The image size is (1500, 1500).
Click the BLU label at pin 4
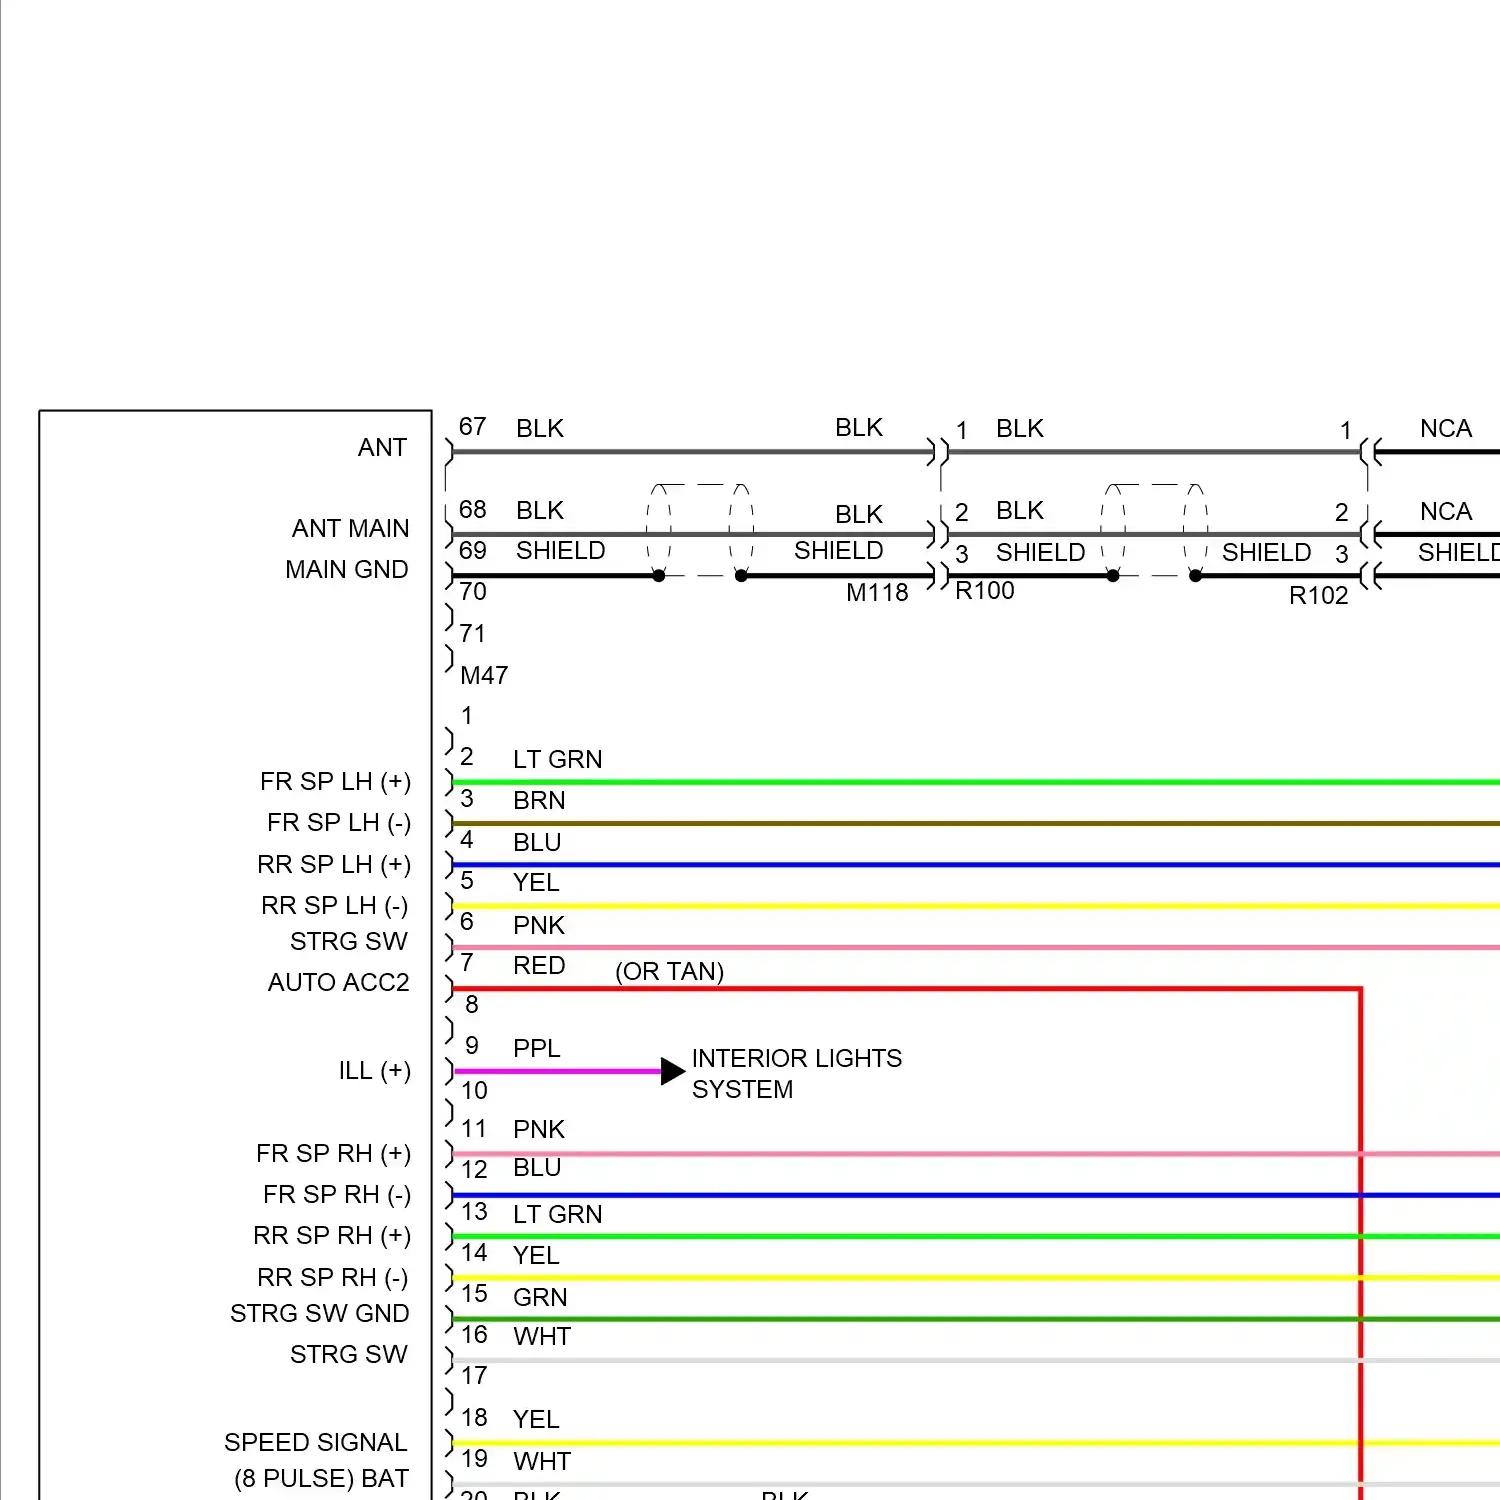coord(537,842)
